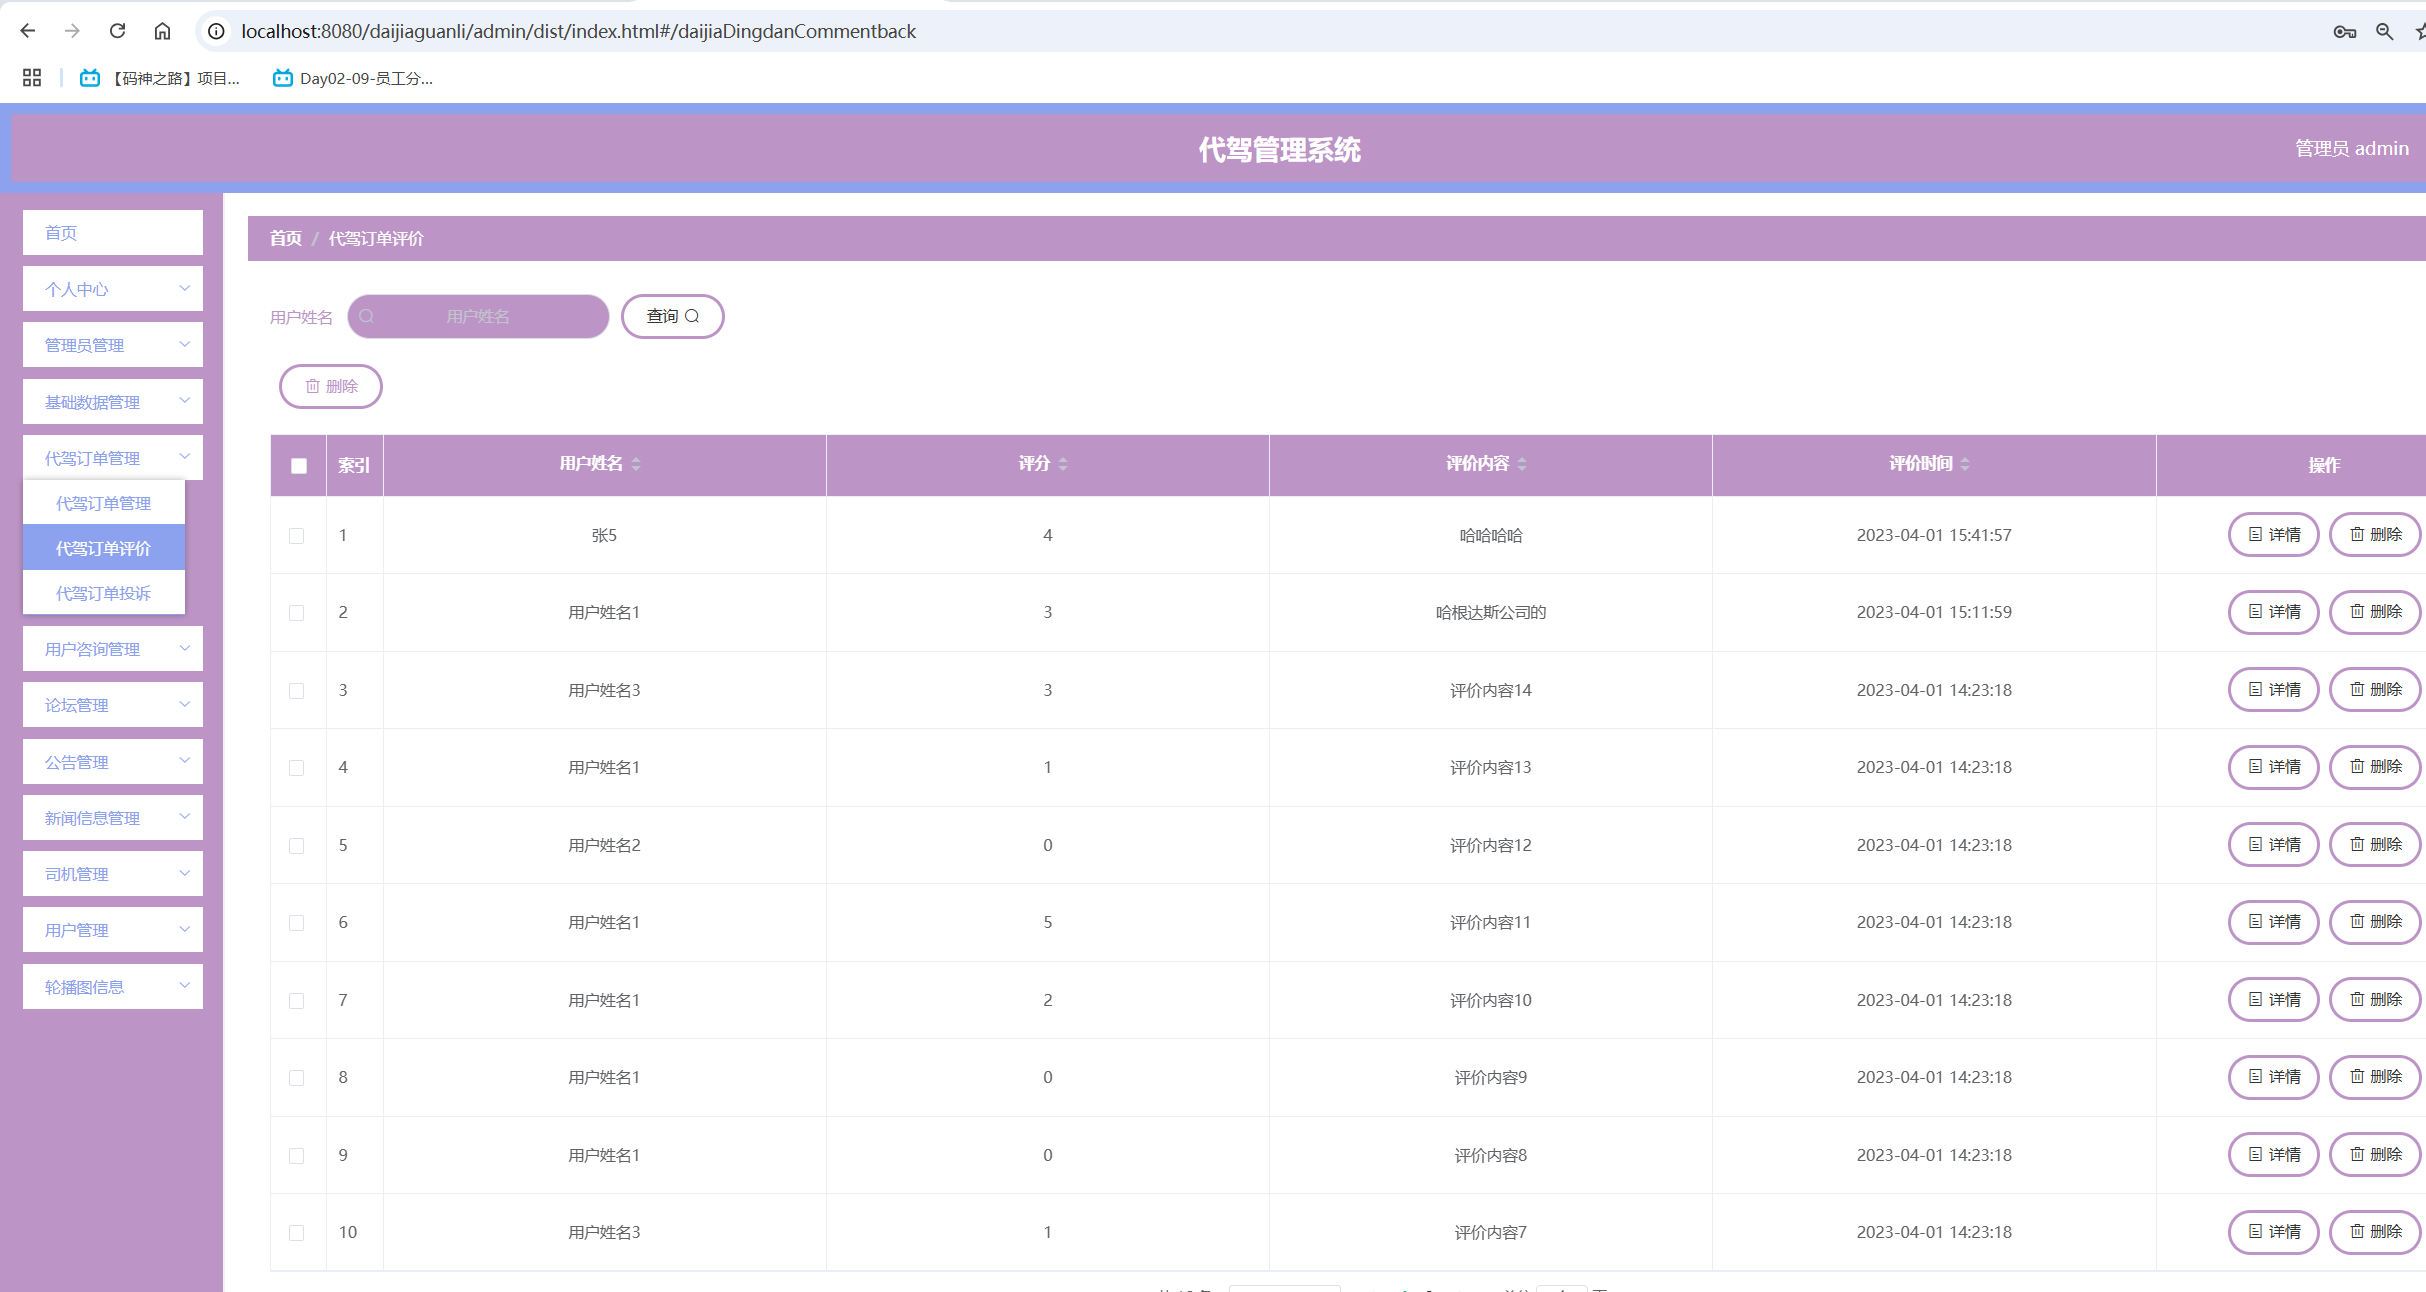The image size is (2426, 1292).
Task: Expand the 轮播图信息 sidebar menu
Action: point(113,987)
